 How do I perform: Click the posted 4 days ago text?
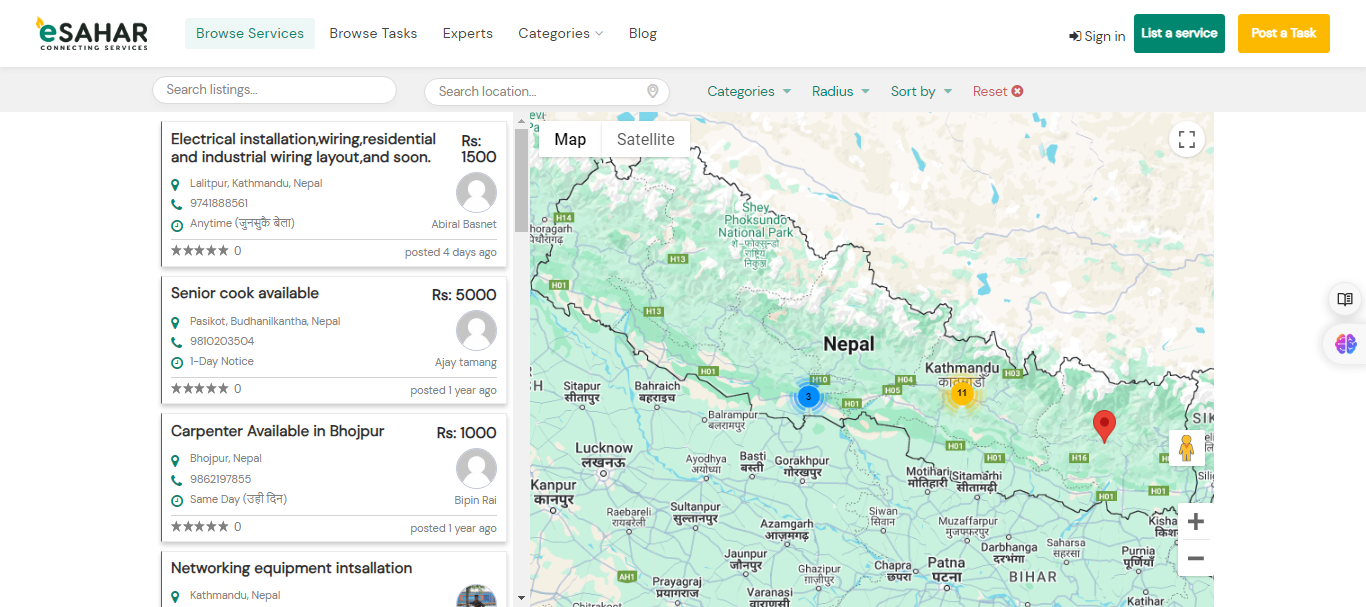coord(451,252)
